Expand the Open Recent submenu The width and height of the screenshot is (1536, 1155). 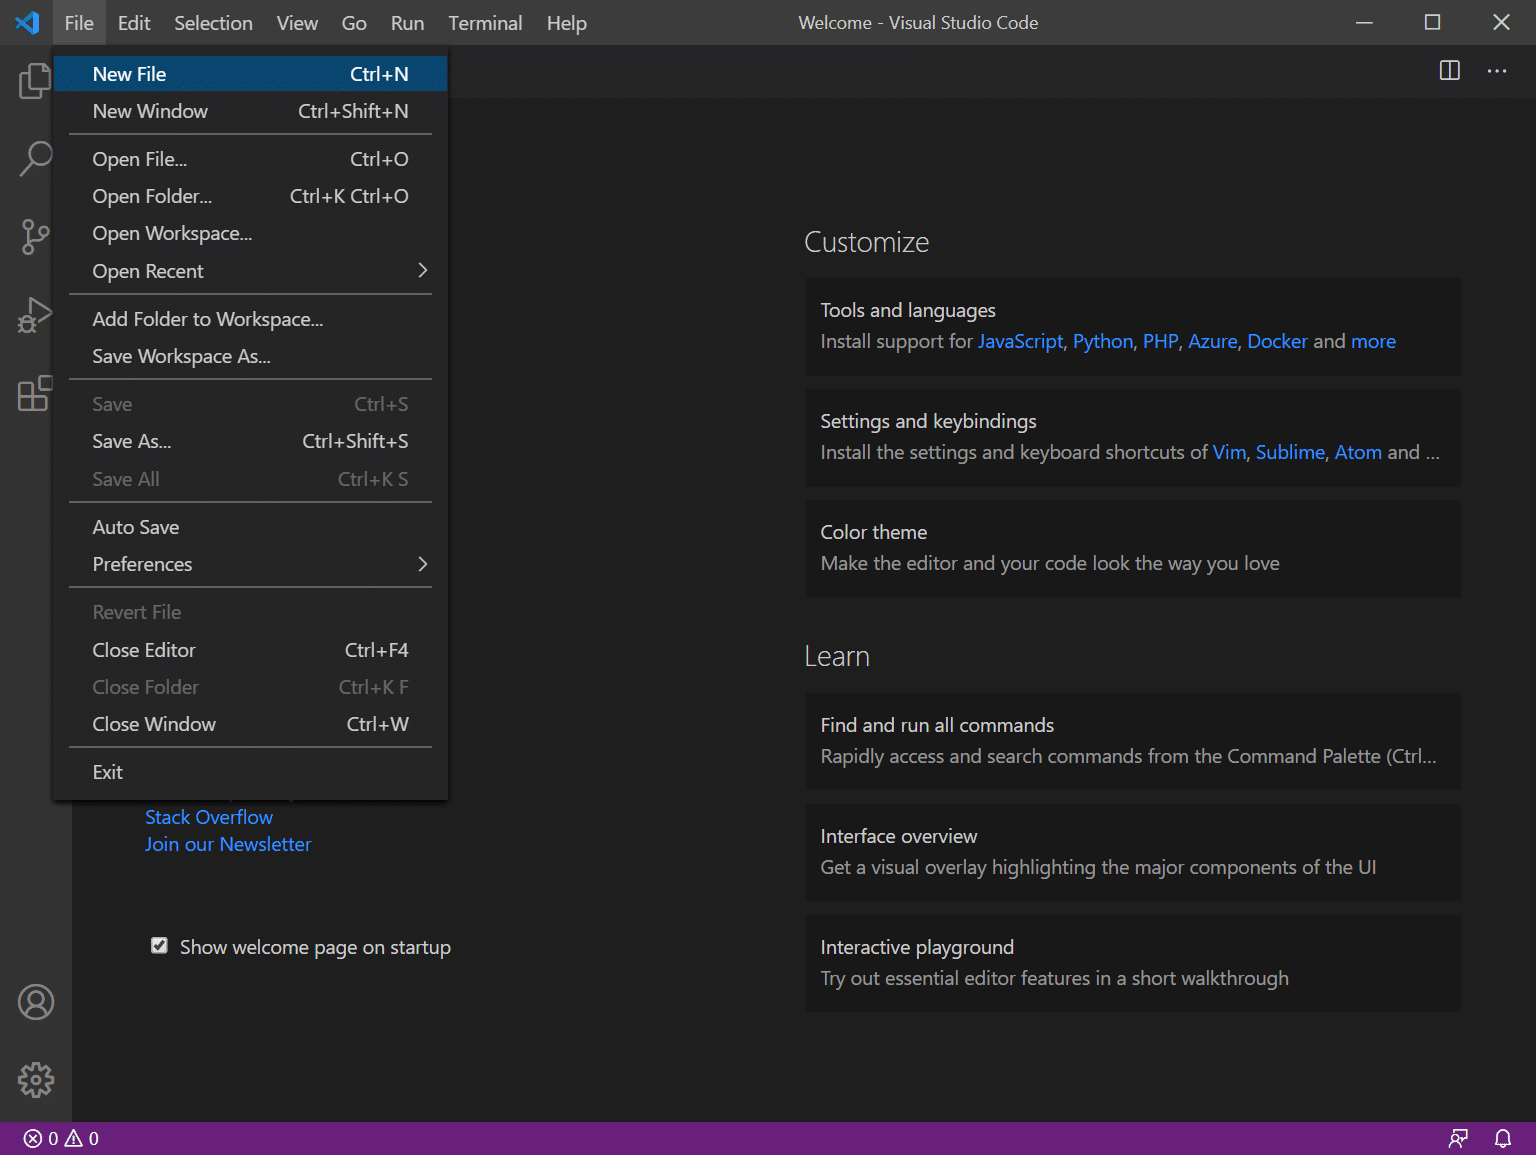(x=250, y=271)
